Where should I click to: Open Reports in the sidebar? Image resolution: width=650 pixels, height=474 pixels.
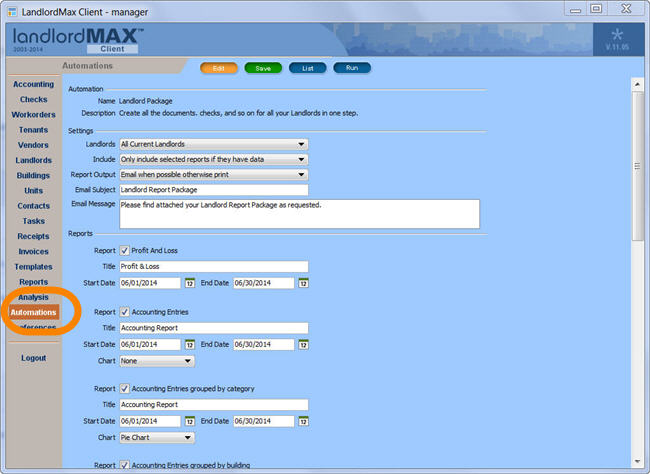click(x=34, y=282)
